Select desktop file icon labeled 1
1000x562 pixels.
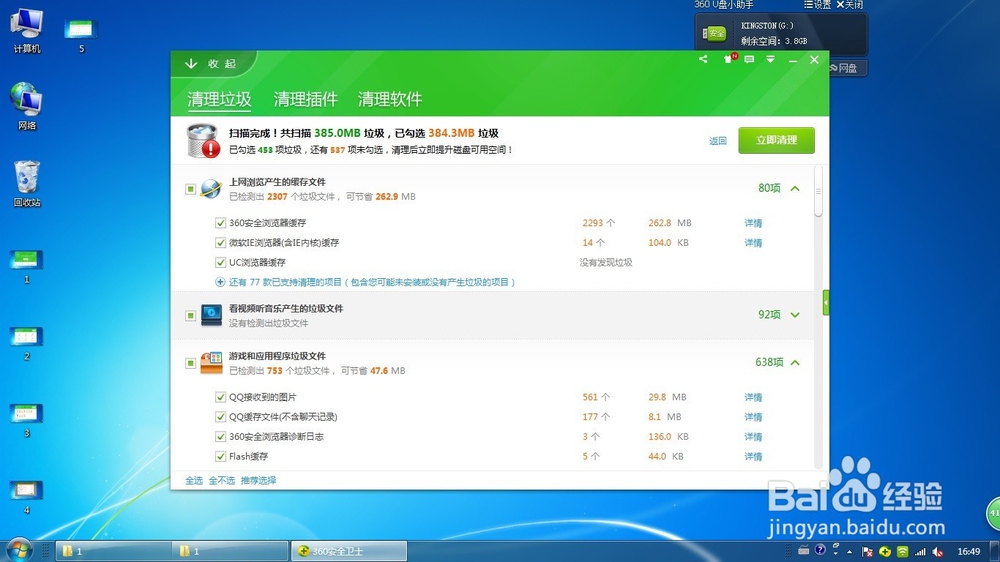point(26,267)
